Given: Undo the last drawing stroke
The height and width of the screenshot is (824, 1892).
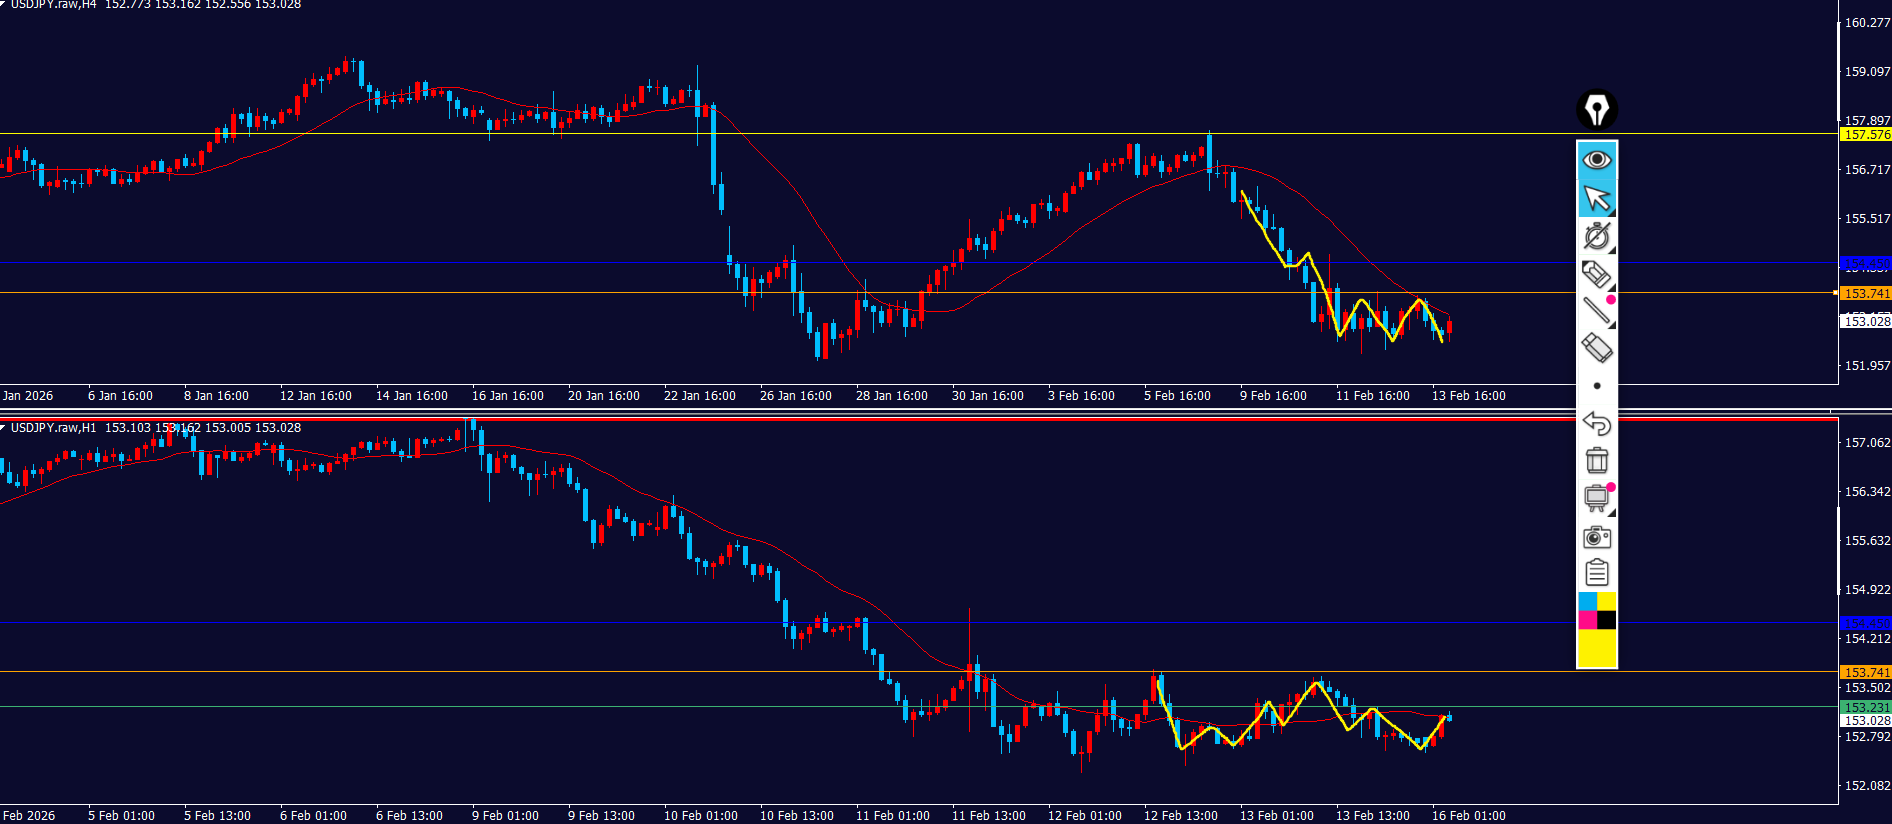Looking at the screenshot, I should [1597, 424].
